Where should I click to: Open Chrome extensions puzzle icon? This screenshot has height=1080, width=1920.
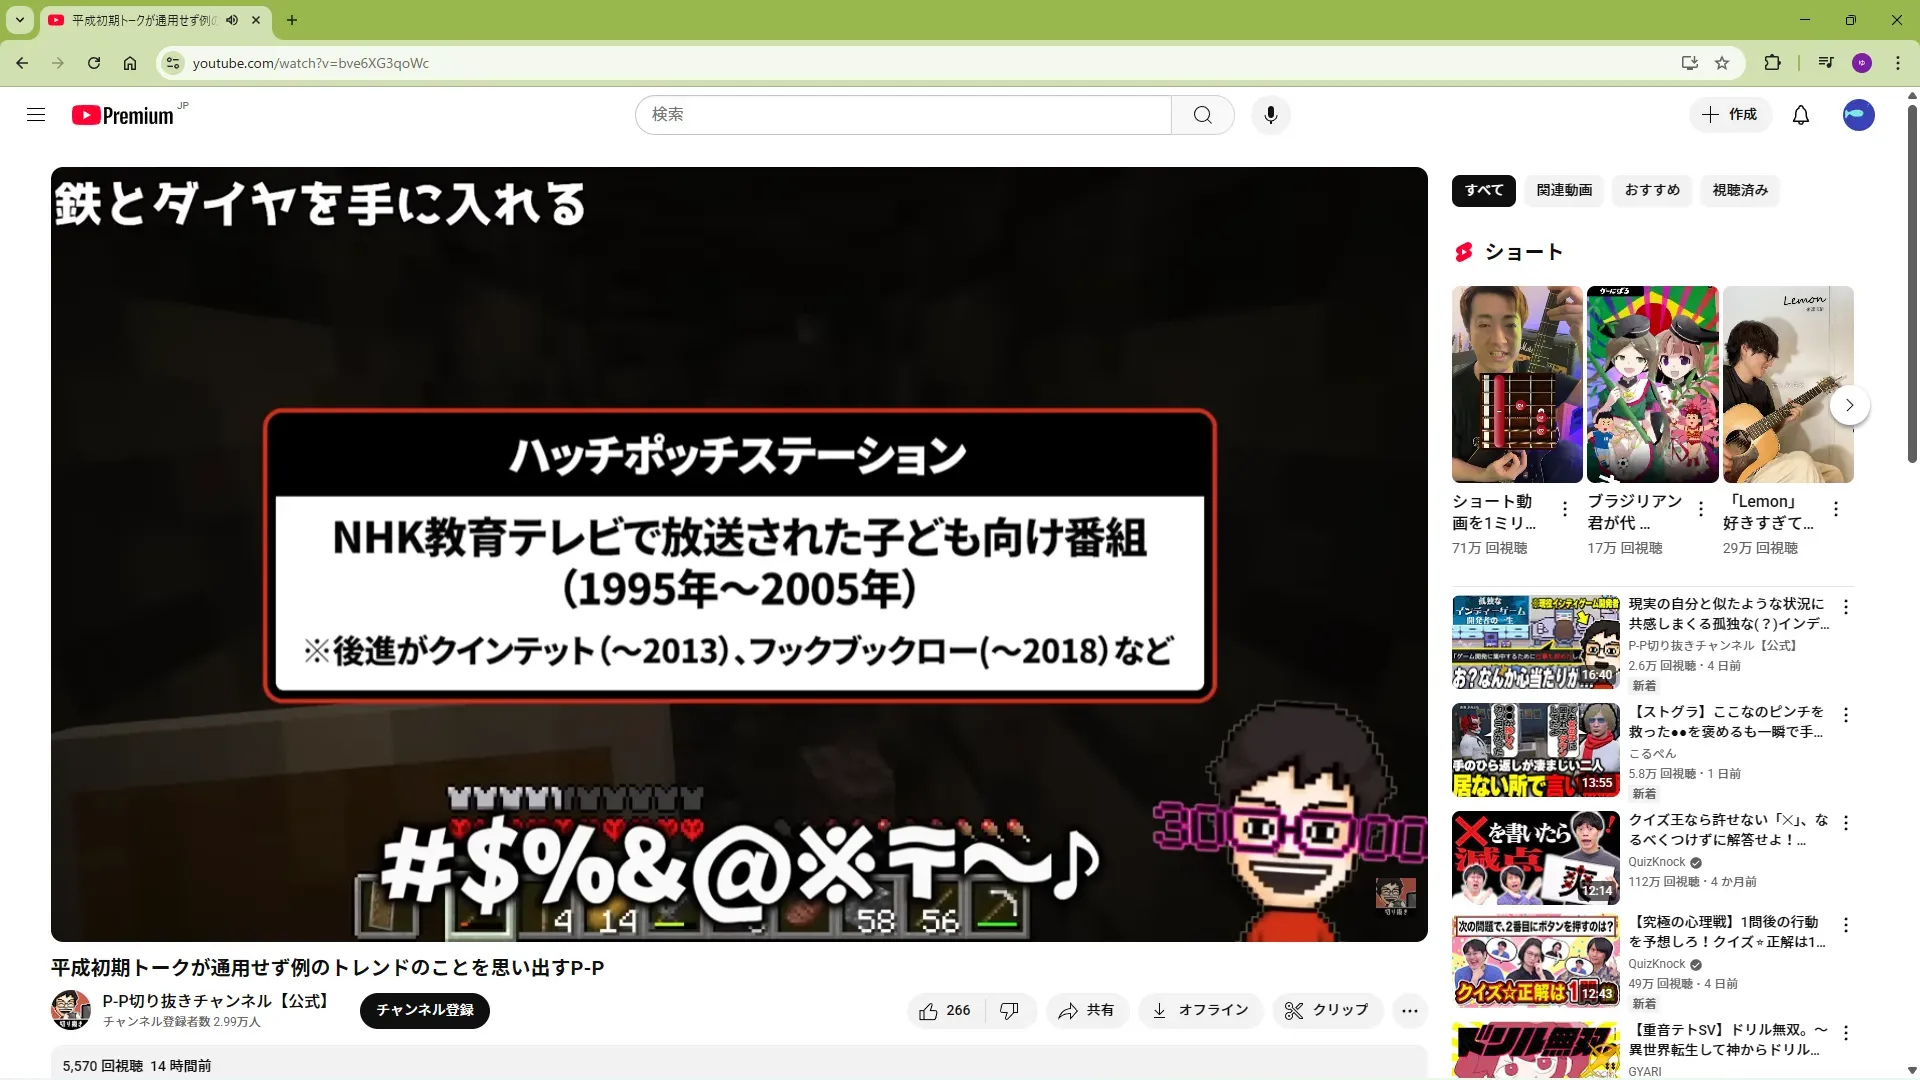tap(1772, 63)
